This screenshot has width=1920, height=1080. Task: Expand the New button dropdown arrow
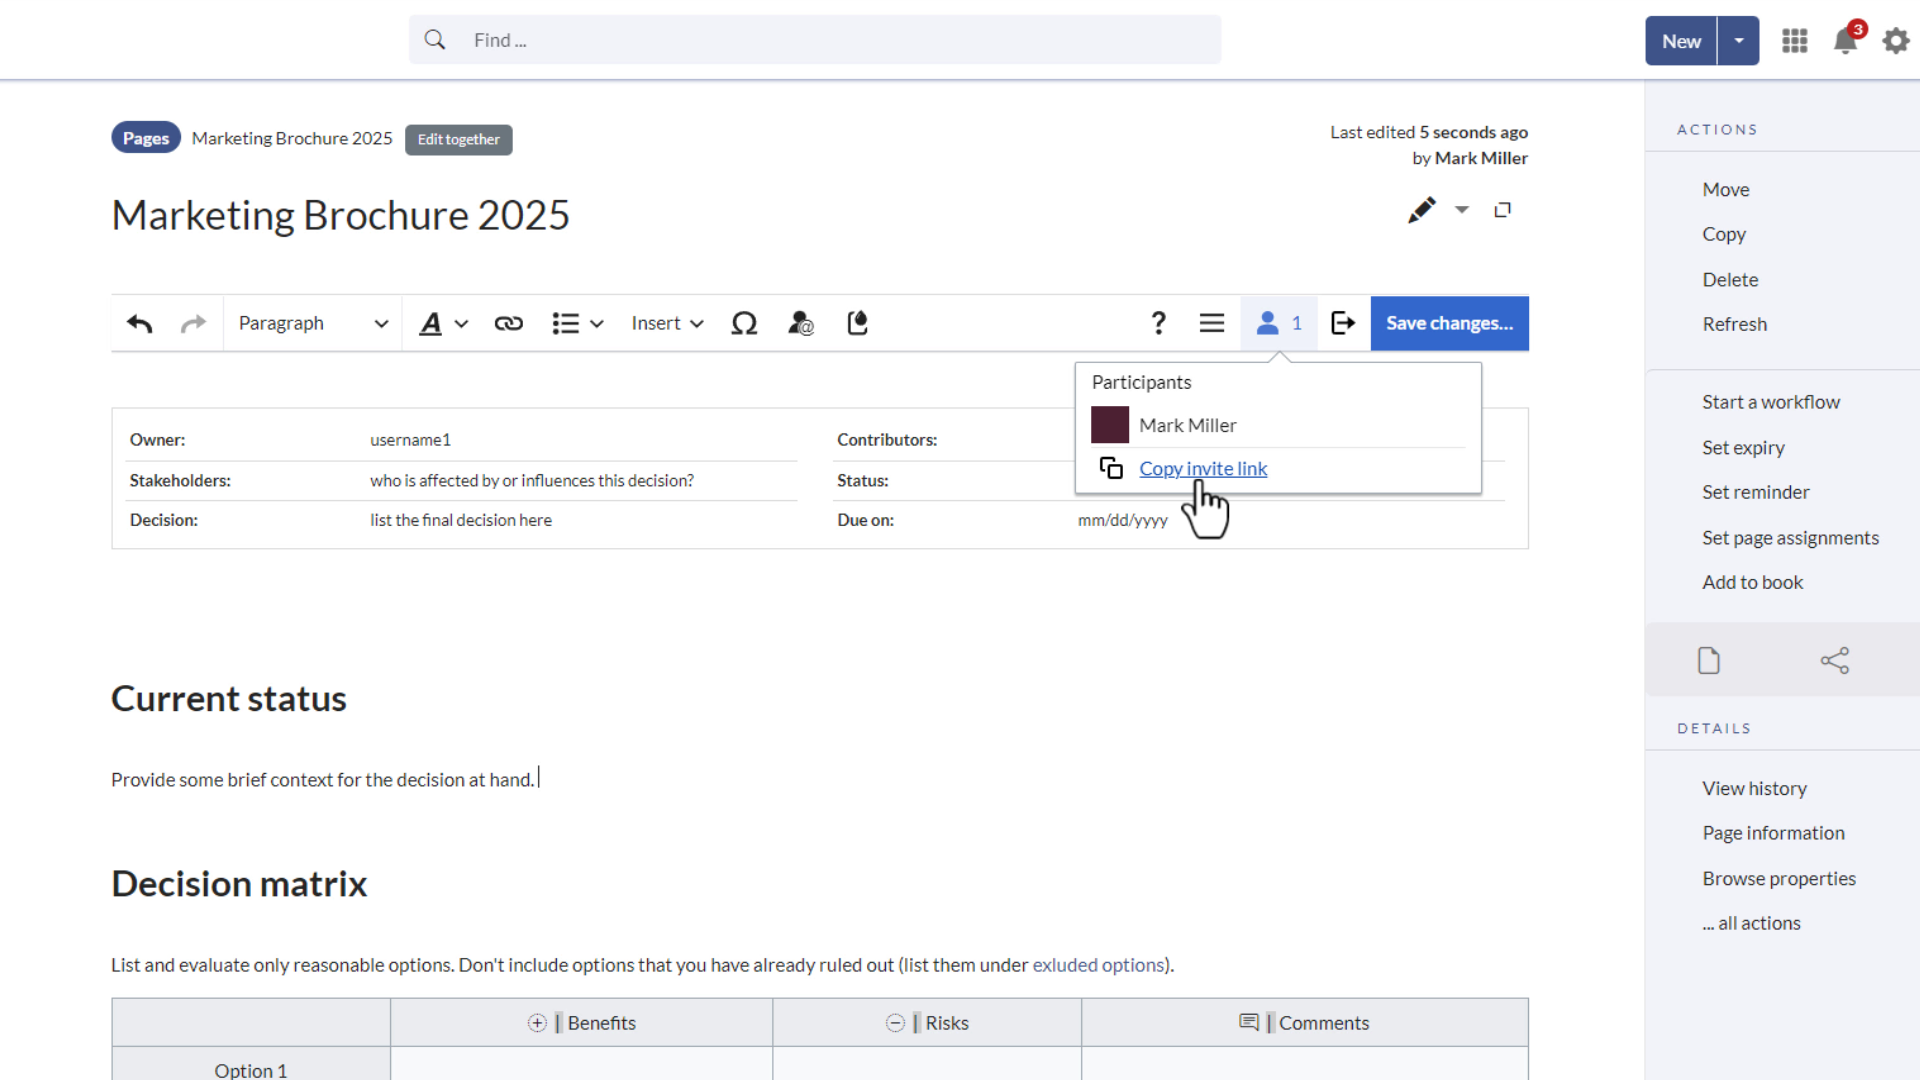click(x=1739, y=41)
